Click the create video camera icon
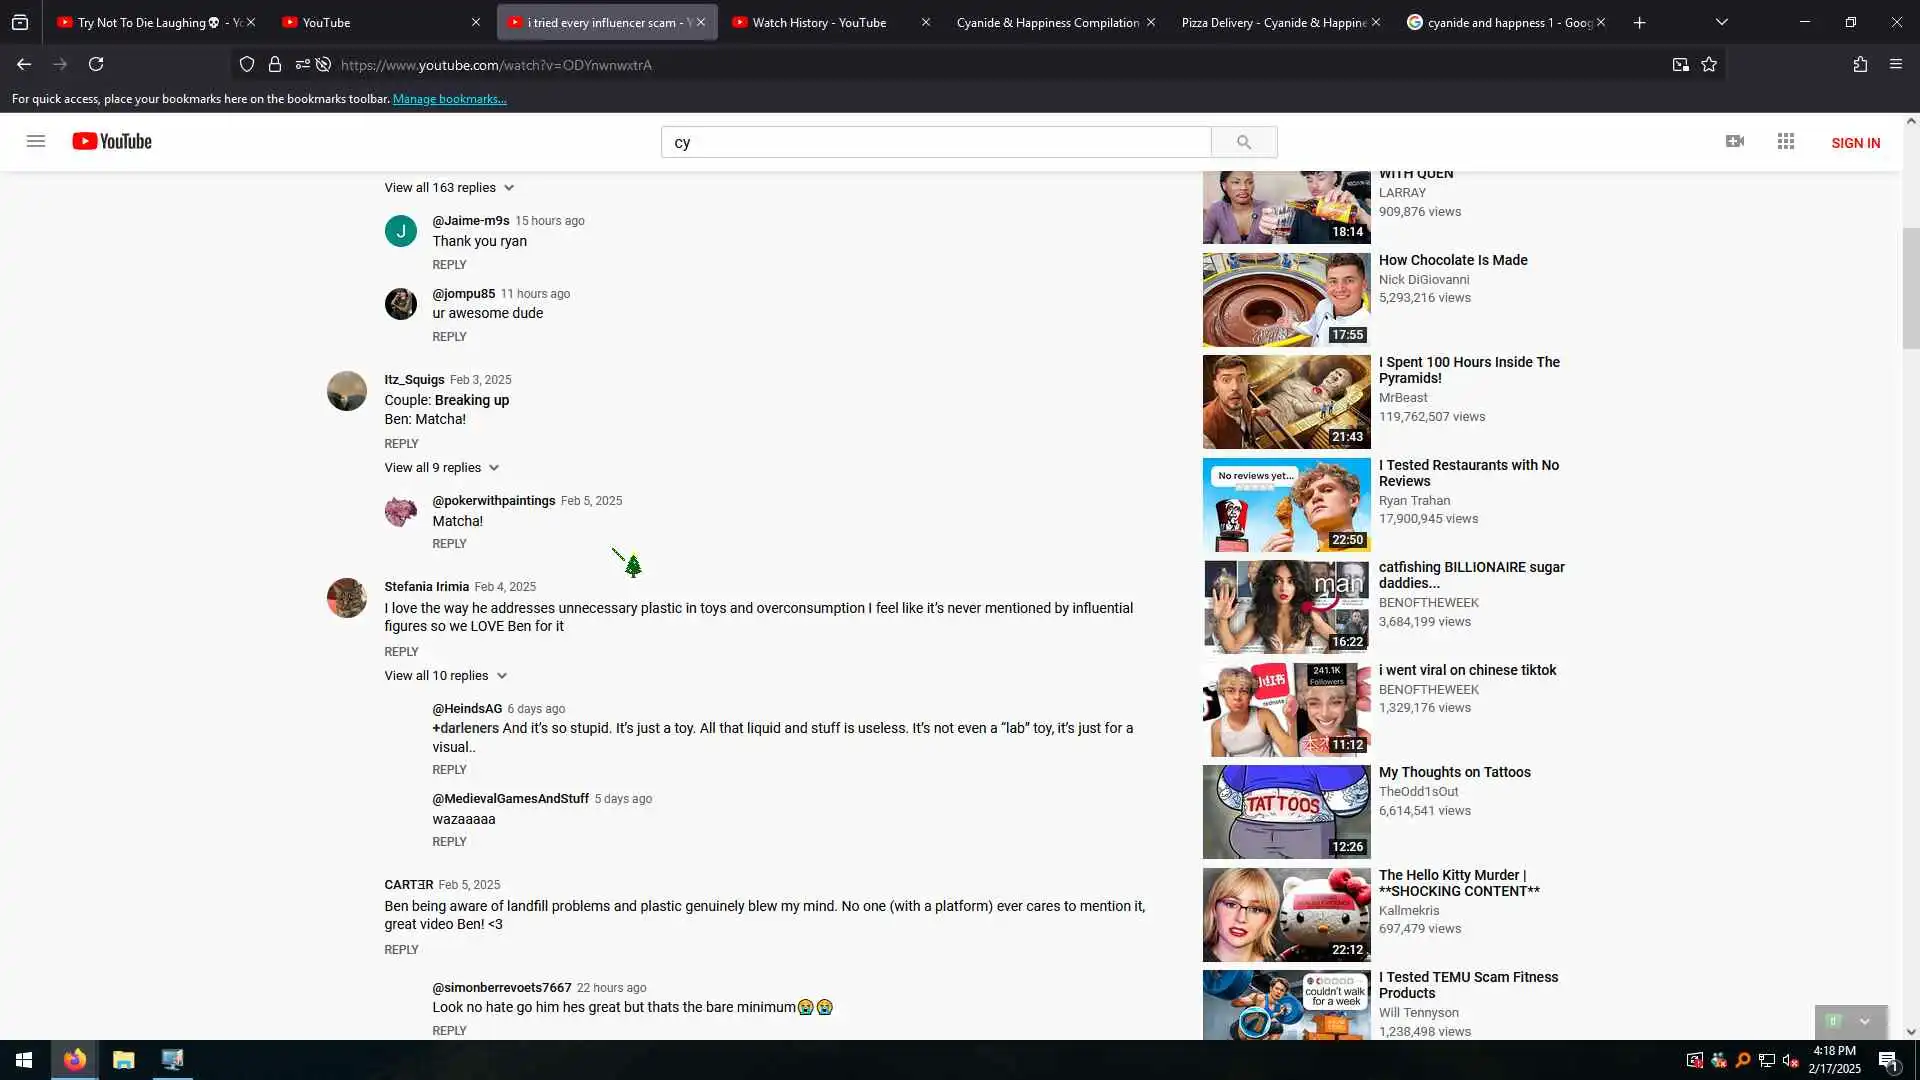Screen dimensions: 1920x1080 point(1735,141)
